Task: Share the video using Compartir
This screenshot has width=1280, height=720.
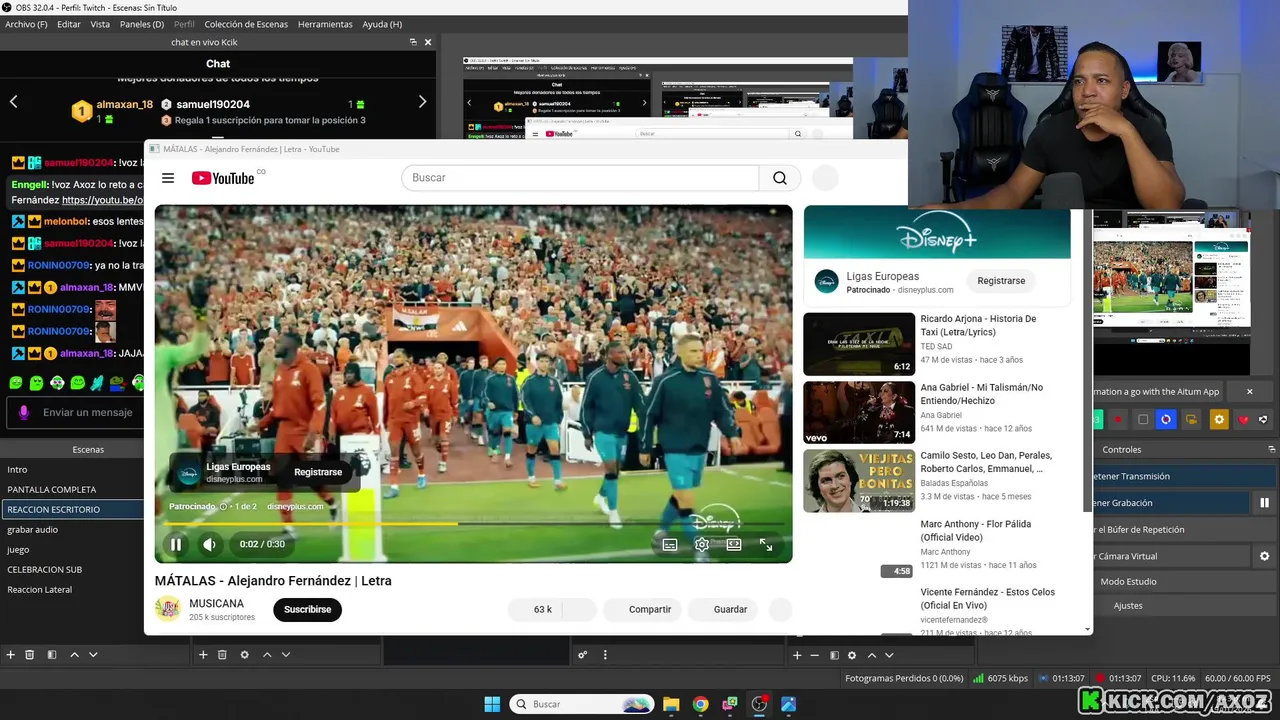Action: [643, 609]
